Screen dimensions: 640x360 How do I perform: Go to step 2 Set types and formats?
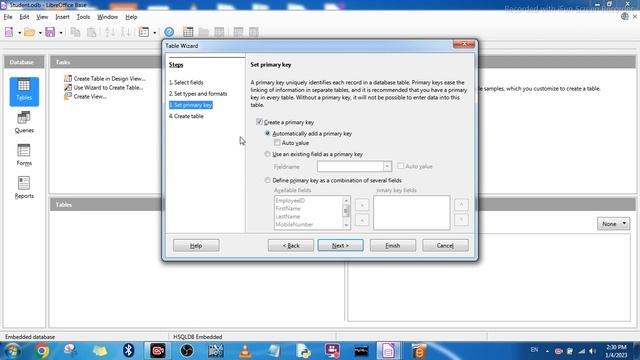198,93
